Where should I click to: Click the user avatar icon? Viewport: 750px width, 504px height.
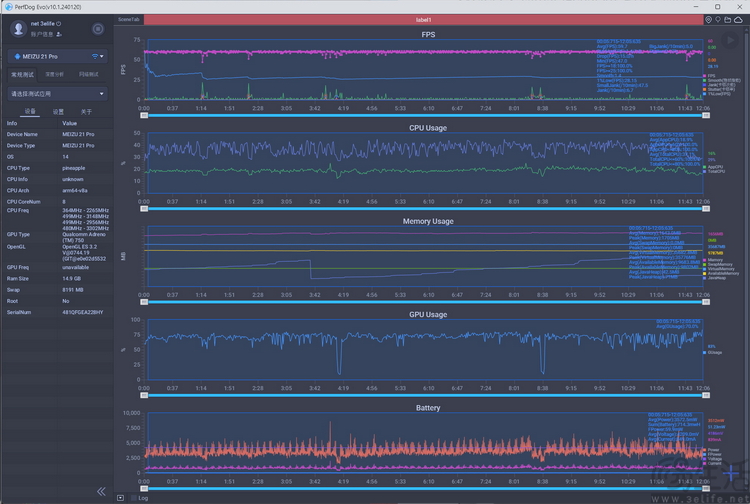[19, 29]
